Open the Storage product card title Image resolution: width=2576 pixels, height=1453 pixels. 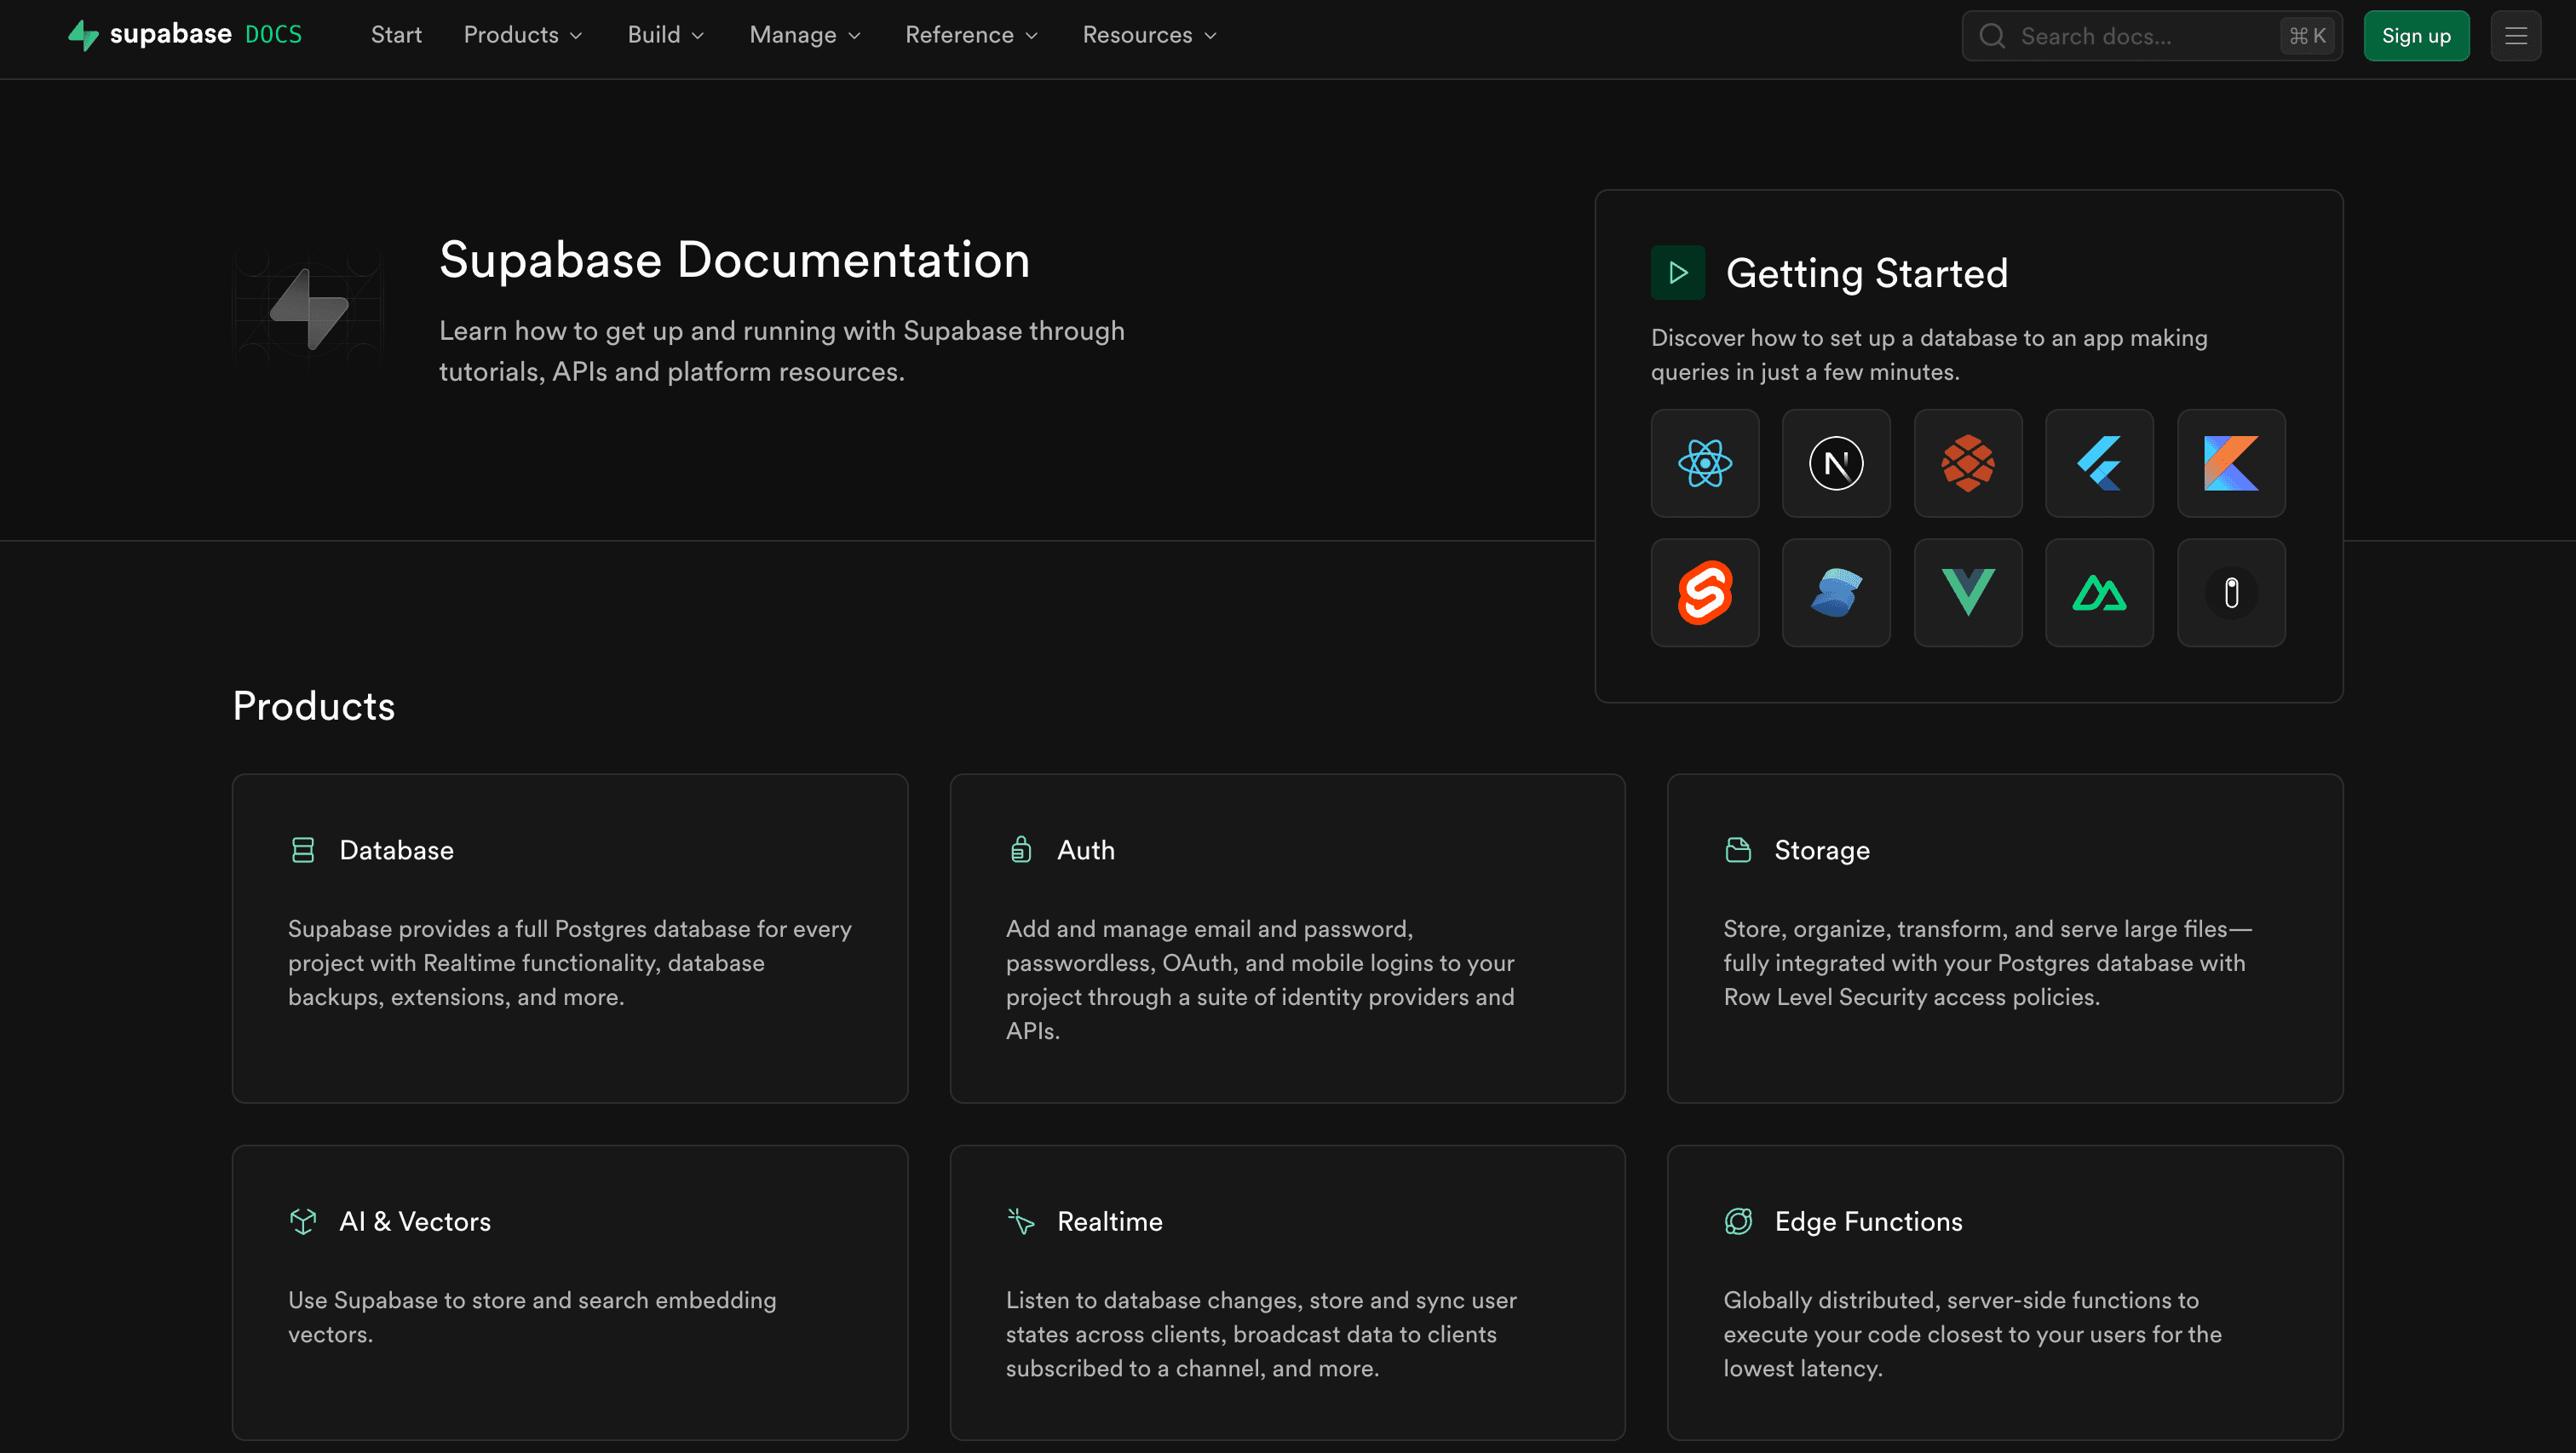click(x=1821, y=850)
